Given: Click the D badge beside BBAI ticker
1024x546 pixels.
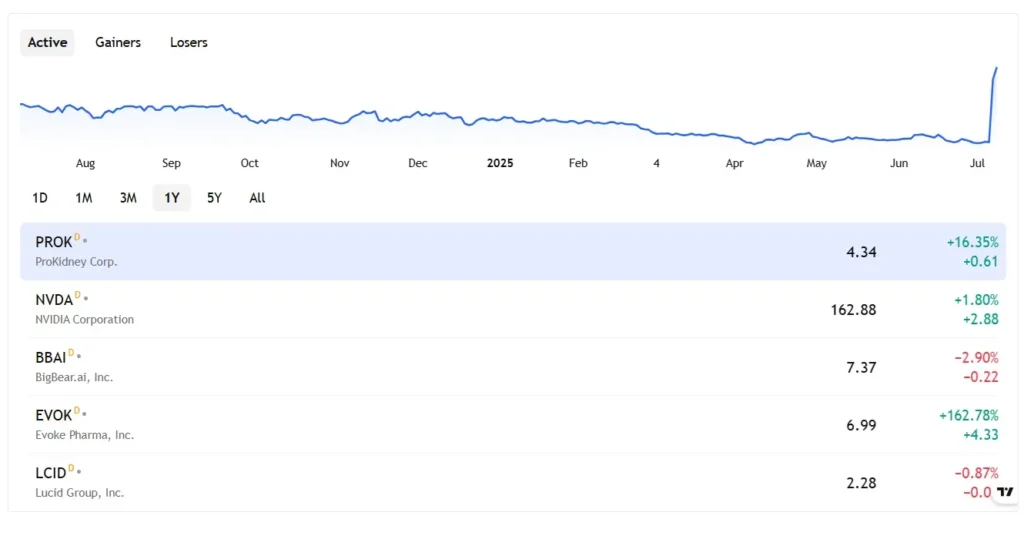Looking at the screenshot, I should (71, 353).
